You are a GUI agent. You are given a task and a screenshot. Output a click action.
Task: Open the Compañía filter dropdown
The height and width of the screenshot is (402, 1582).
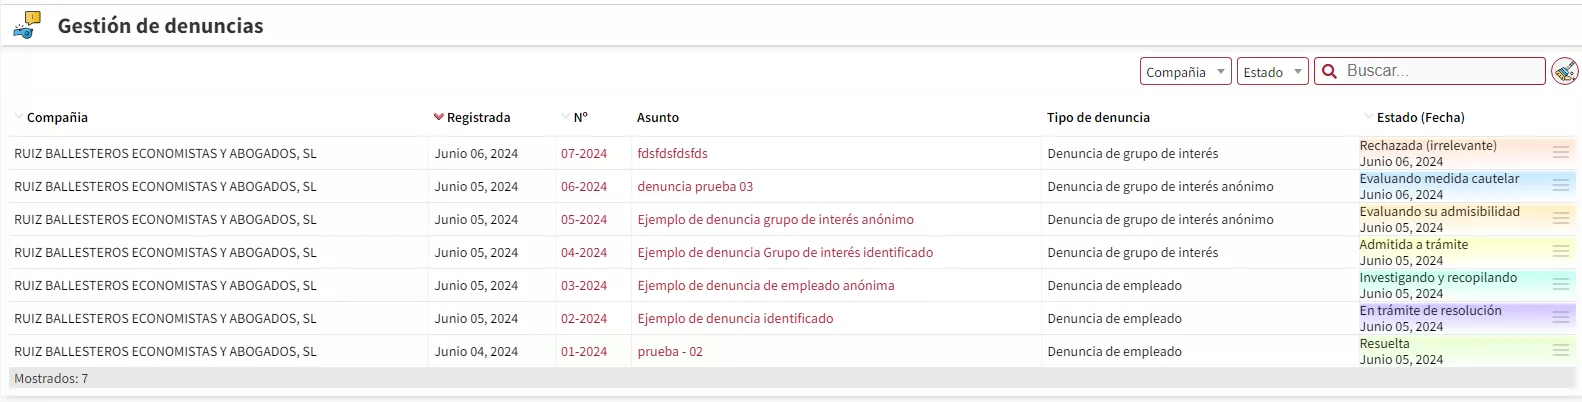tap(1185, 71)
